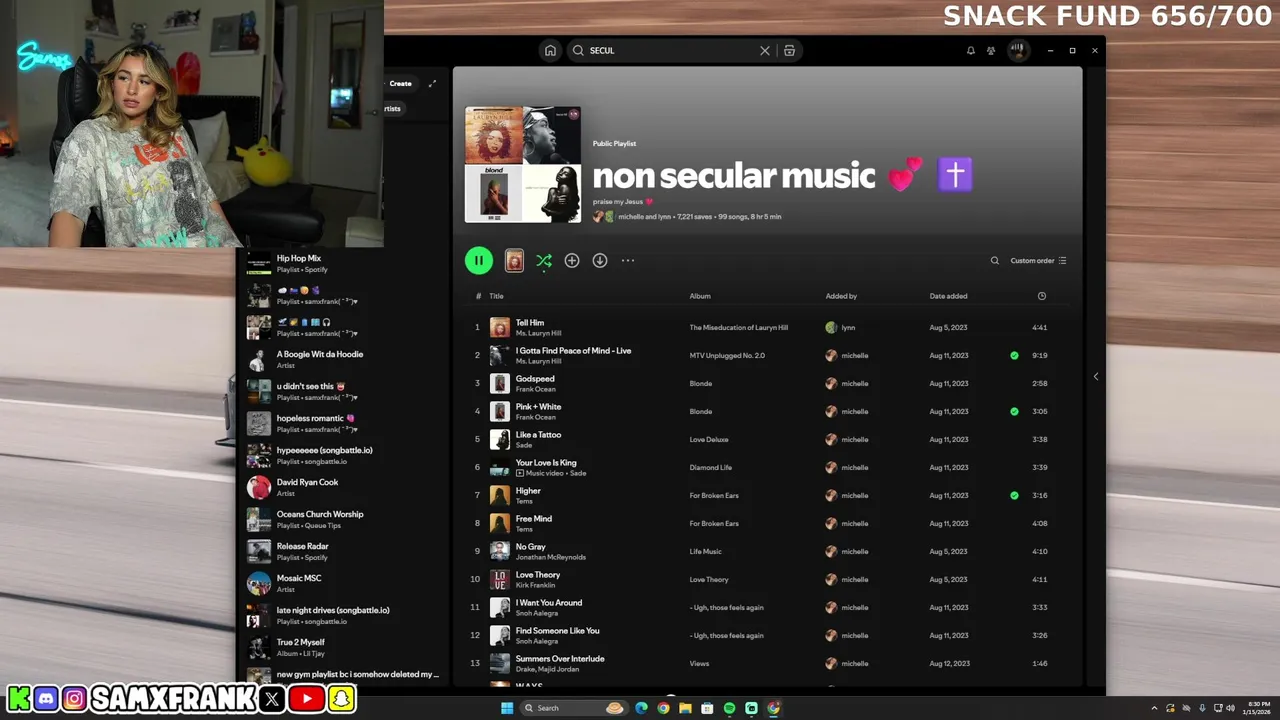Open the Windows Start menu
1280x720 pixels.
pos(507,708)
